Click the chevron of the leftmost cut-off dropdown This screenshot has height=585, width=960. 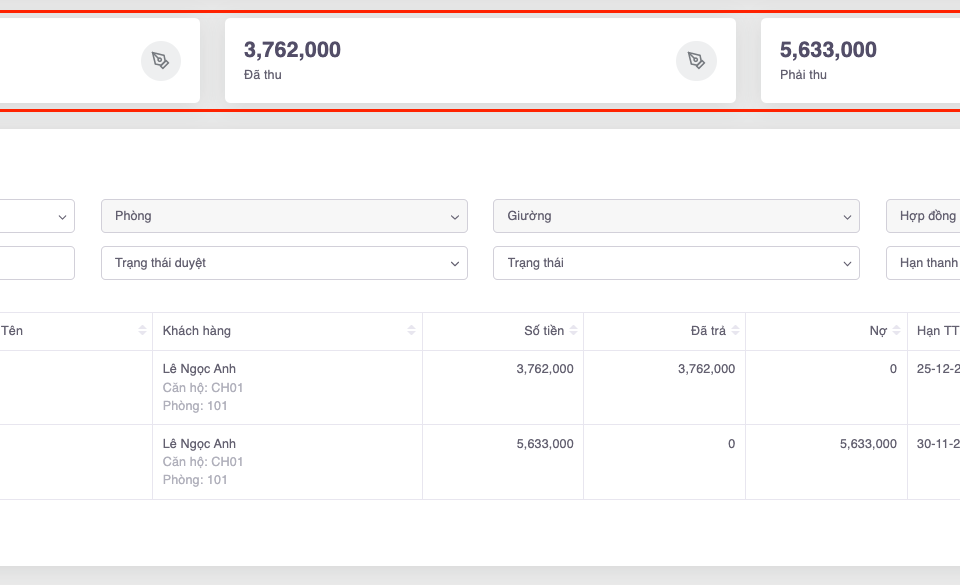[62, 216]
